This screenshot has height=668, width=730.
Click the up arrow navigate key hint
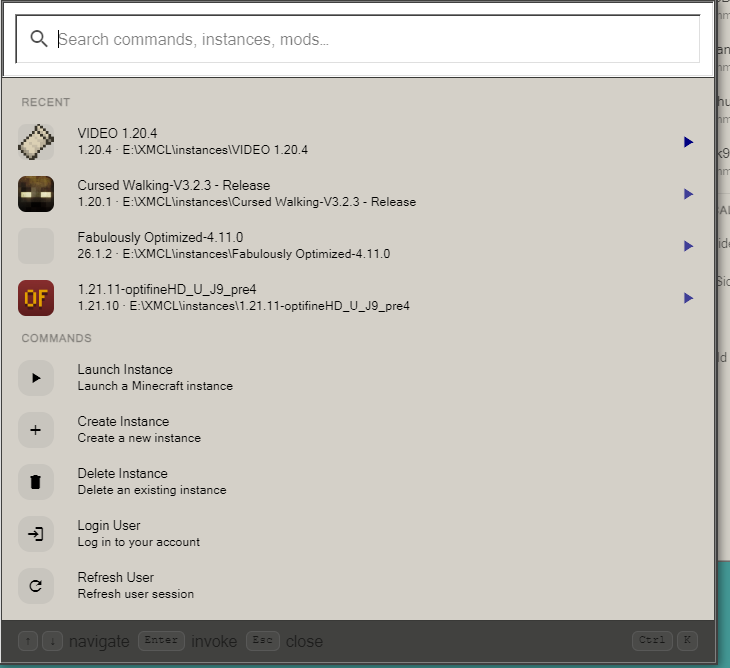28,641
